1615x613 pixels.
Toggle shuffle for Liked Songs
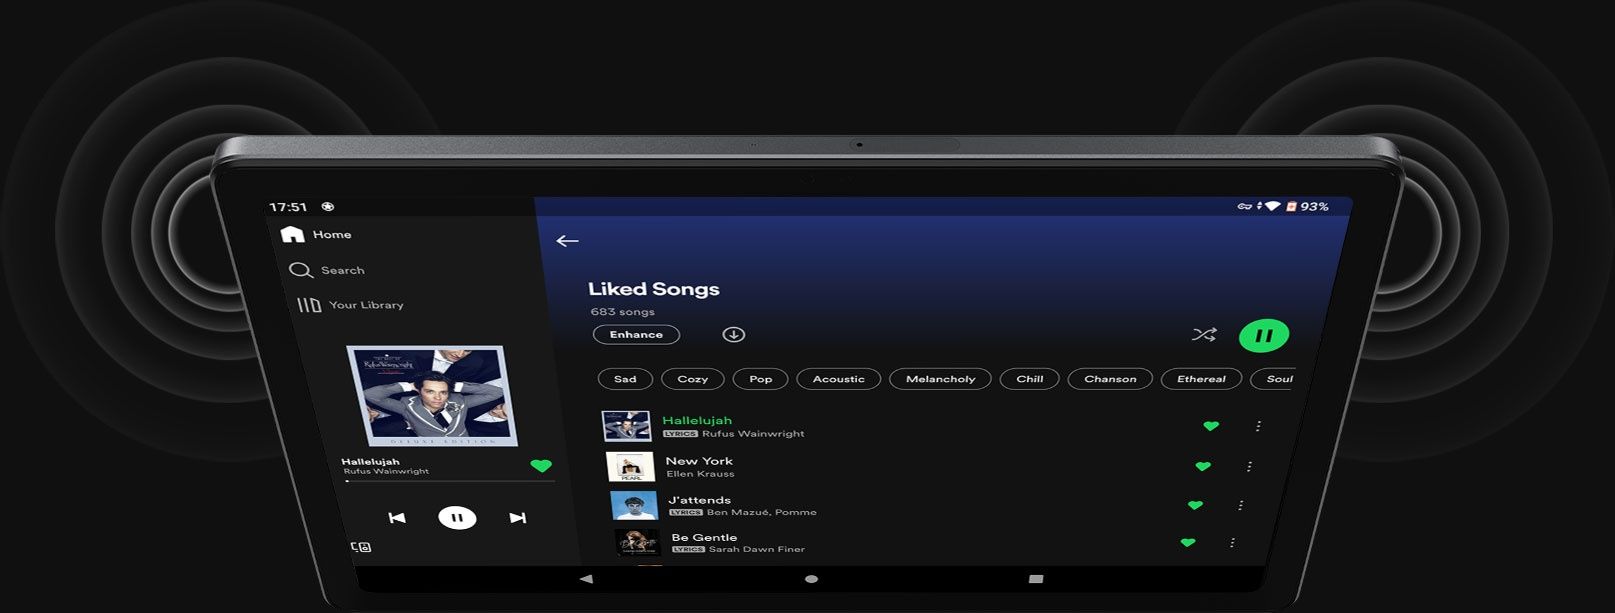(x=1204, y=335)
